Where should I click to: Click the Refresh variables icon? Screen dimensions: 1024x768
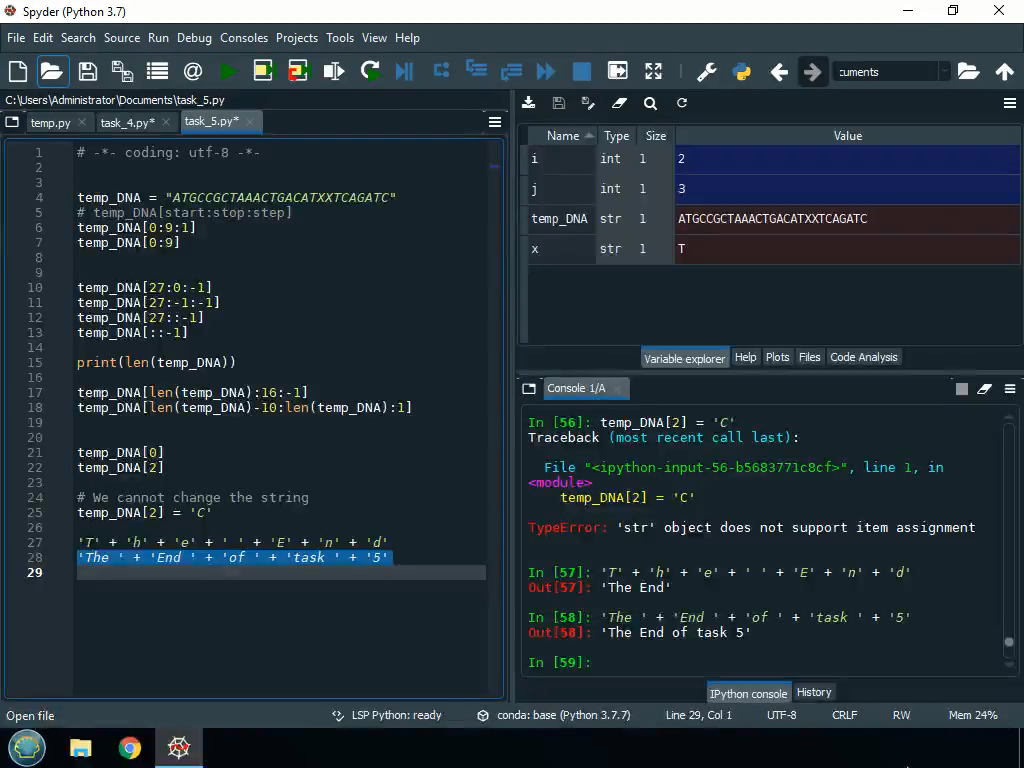(682, 103)
